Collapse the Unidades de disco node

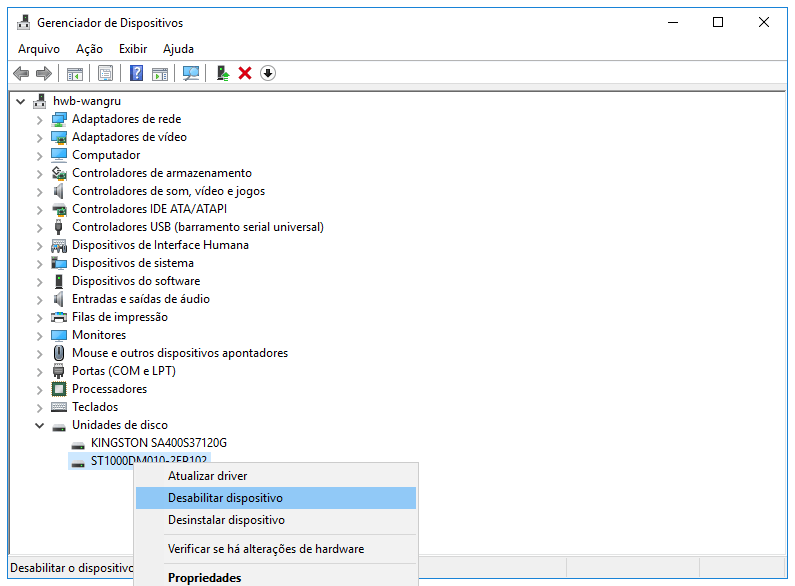pyautogui.click(x=40, y=425)
